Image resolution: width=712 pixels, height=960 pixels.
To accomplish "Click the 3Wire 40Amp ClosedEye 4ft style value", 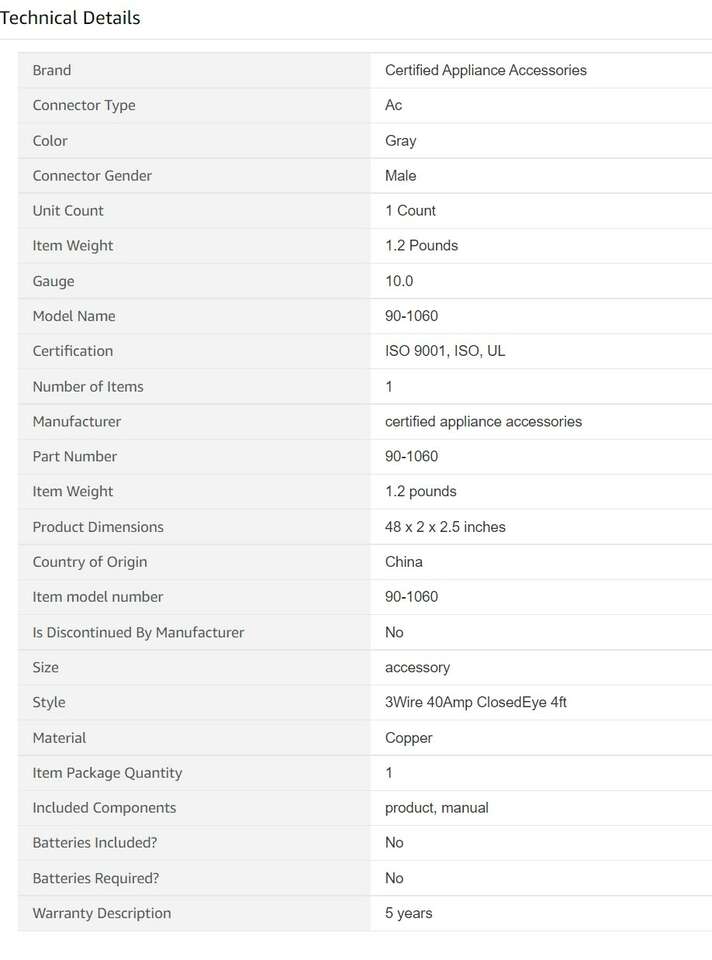I will 476,702.
